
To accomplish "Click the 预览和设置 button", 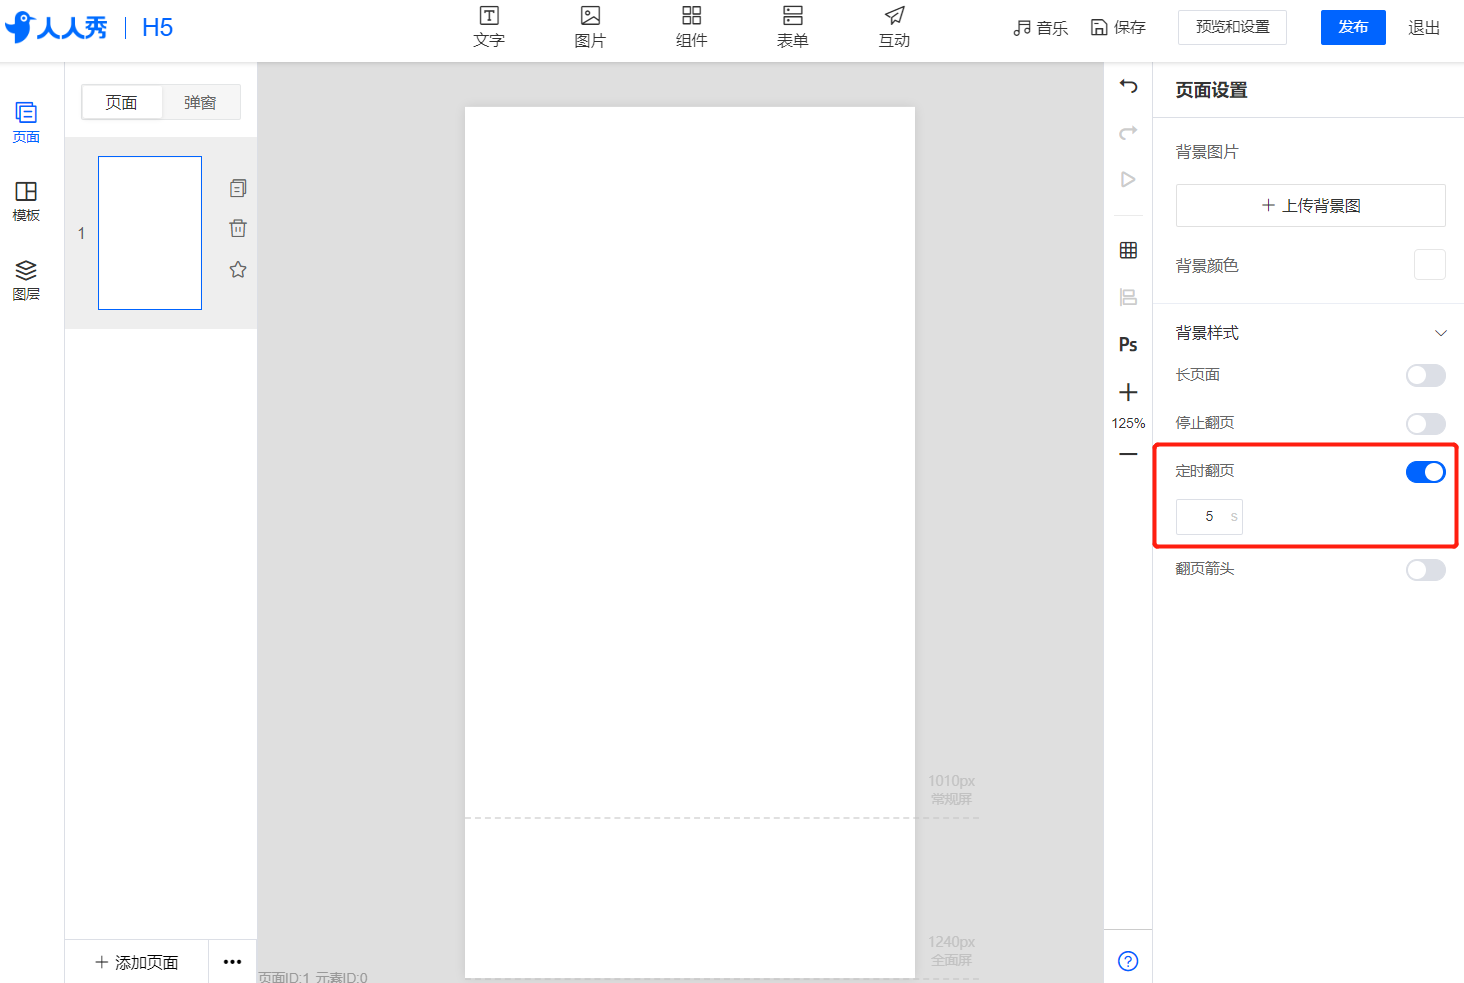I will (1232, 27).
